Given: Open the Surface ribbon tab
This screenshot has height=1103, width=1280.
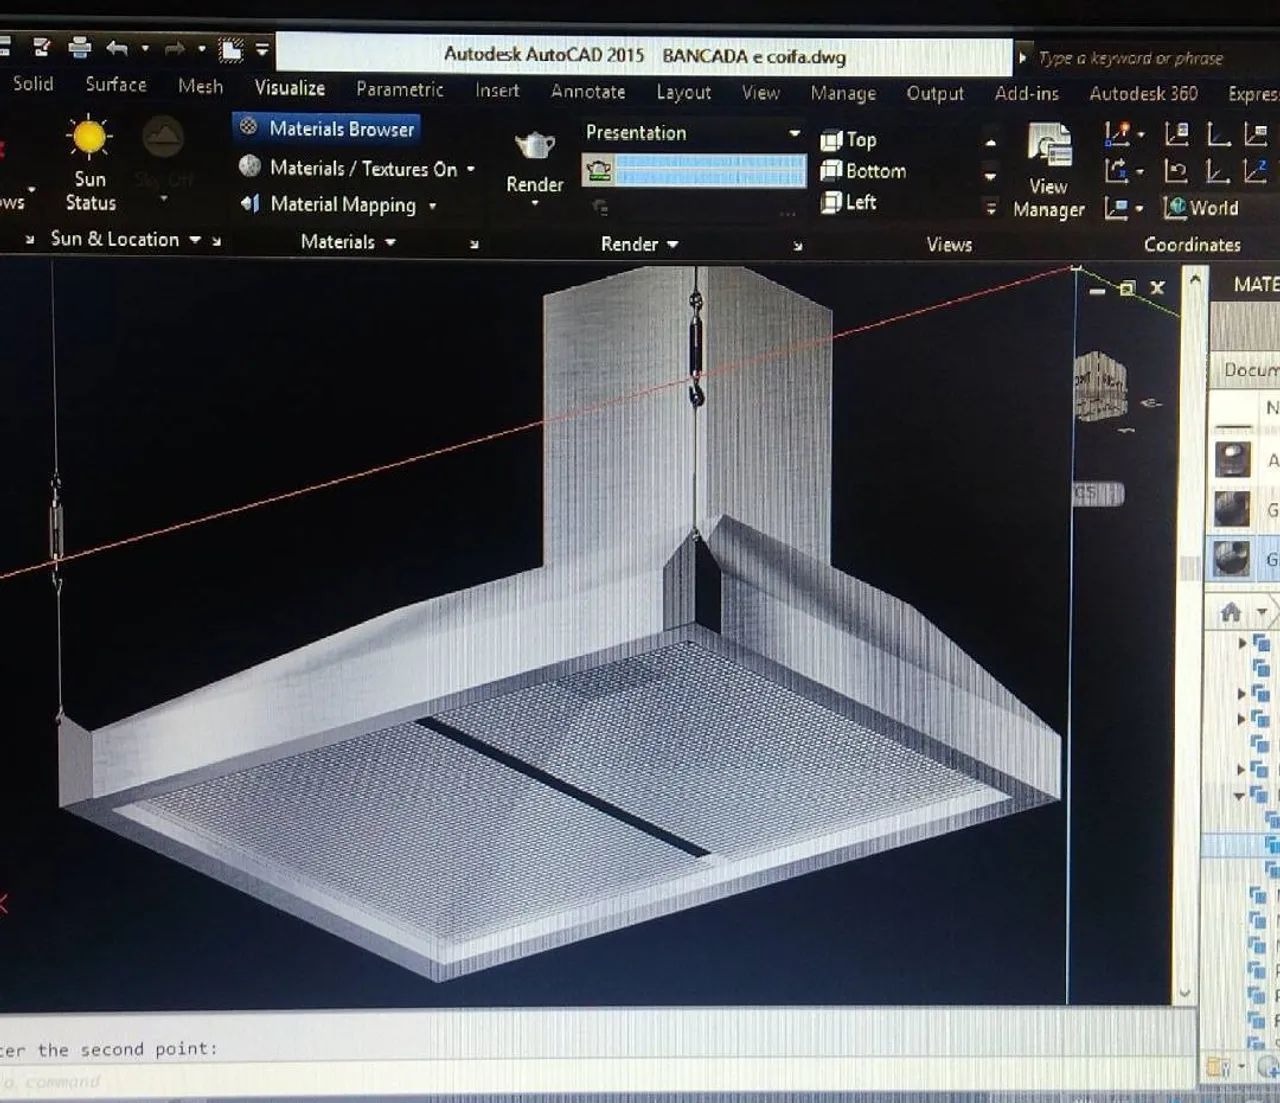Looking at the screenshot, I should click(116, 85).
